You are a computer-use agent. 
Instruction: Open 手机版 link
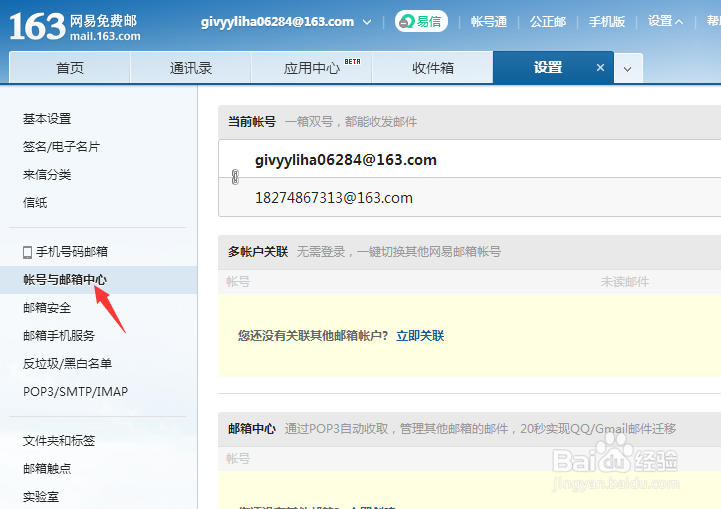tap(607, 22)
